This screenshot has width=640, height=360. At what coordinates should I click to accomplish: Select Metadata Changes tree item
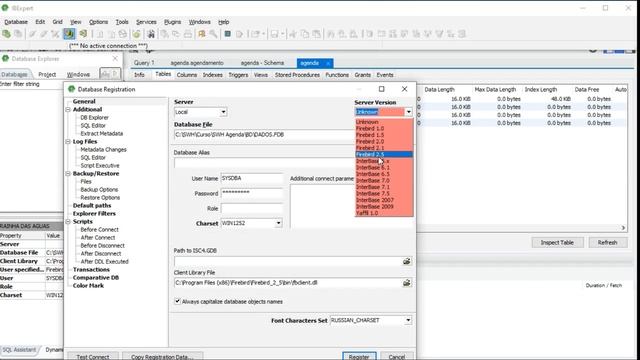103,149
